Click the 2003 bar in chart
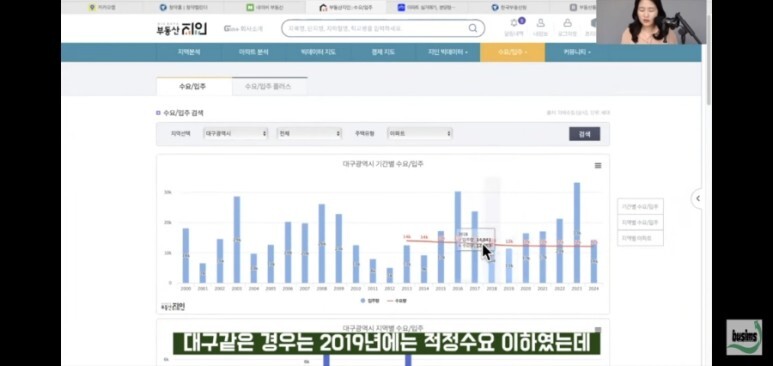This screenshot has height=366, width=773. 237,240
